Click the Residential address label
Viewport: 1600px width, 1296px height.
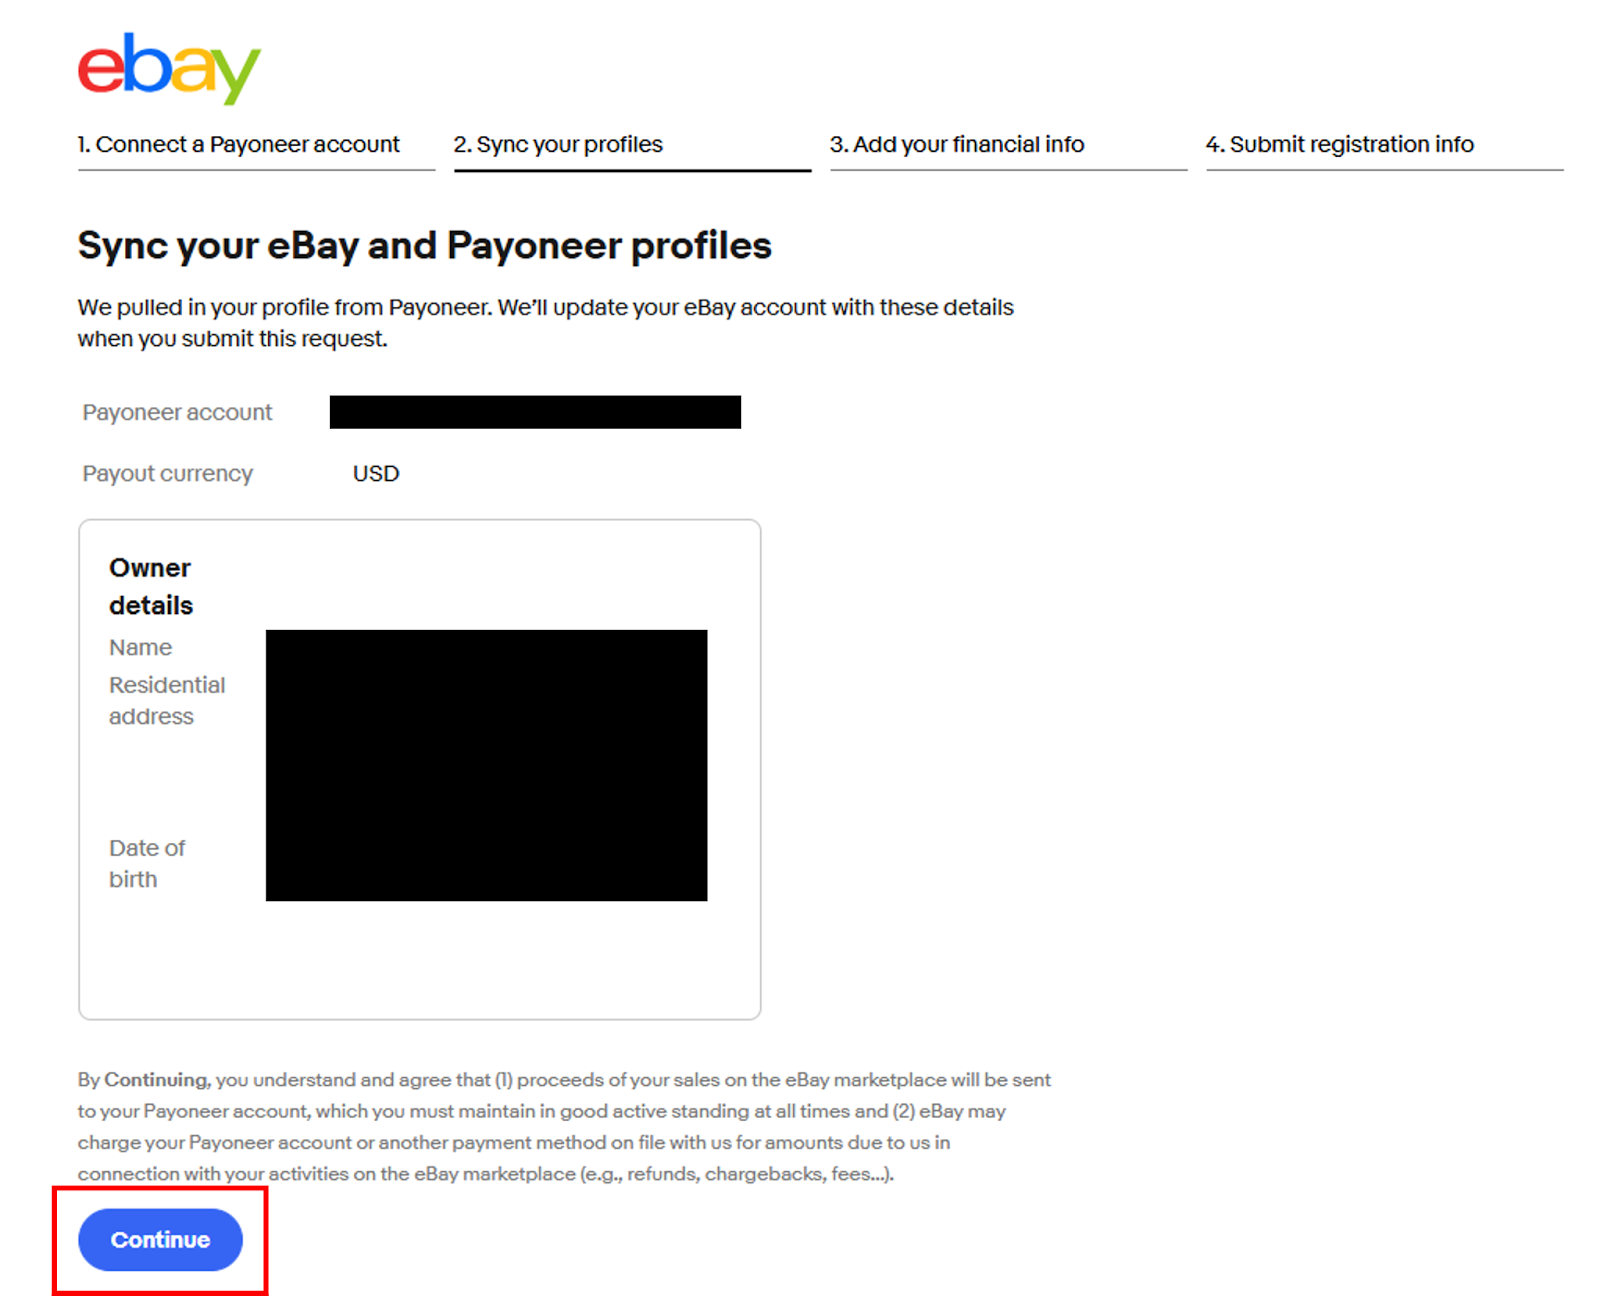167,701
